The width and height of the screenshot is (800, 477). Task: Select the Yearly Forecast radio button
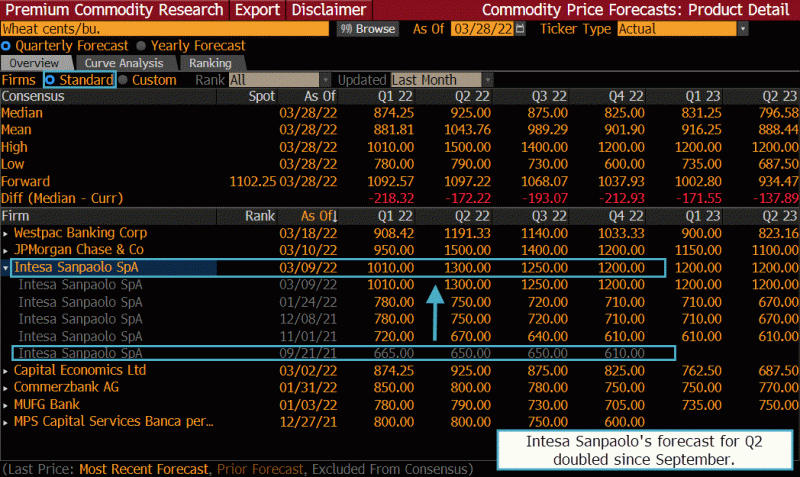141,46
